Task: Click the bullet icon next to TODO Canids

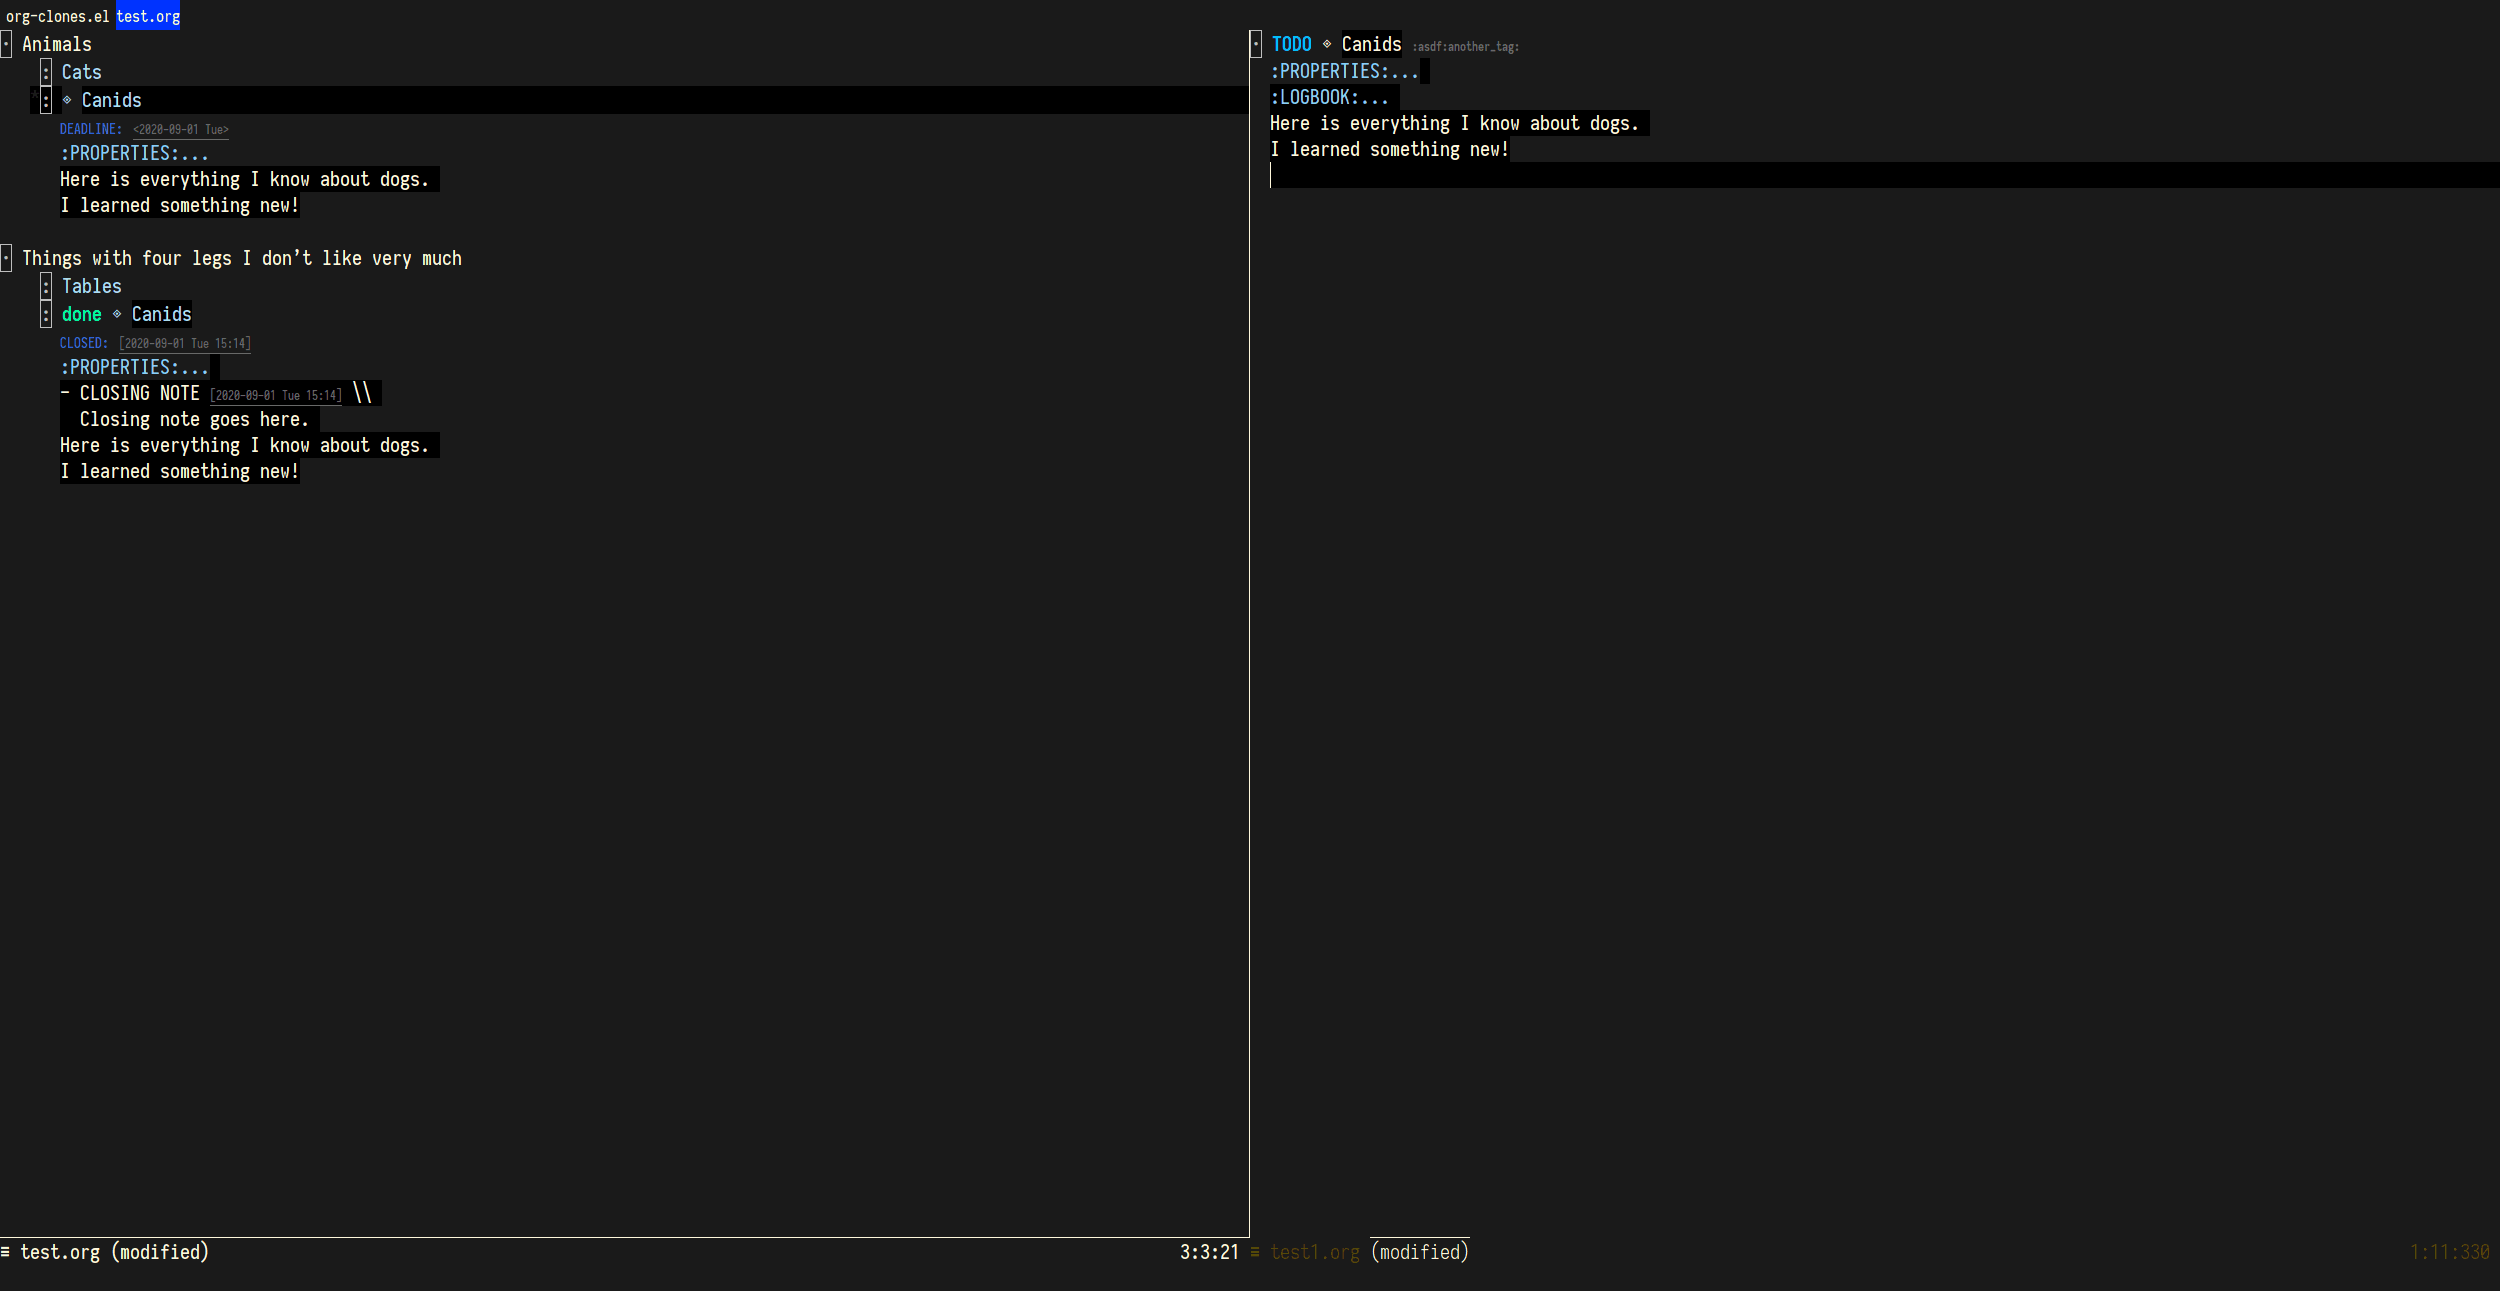Action: click(1256, 44)
